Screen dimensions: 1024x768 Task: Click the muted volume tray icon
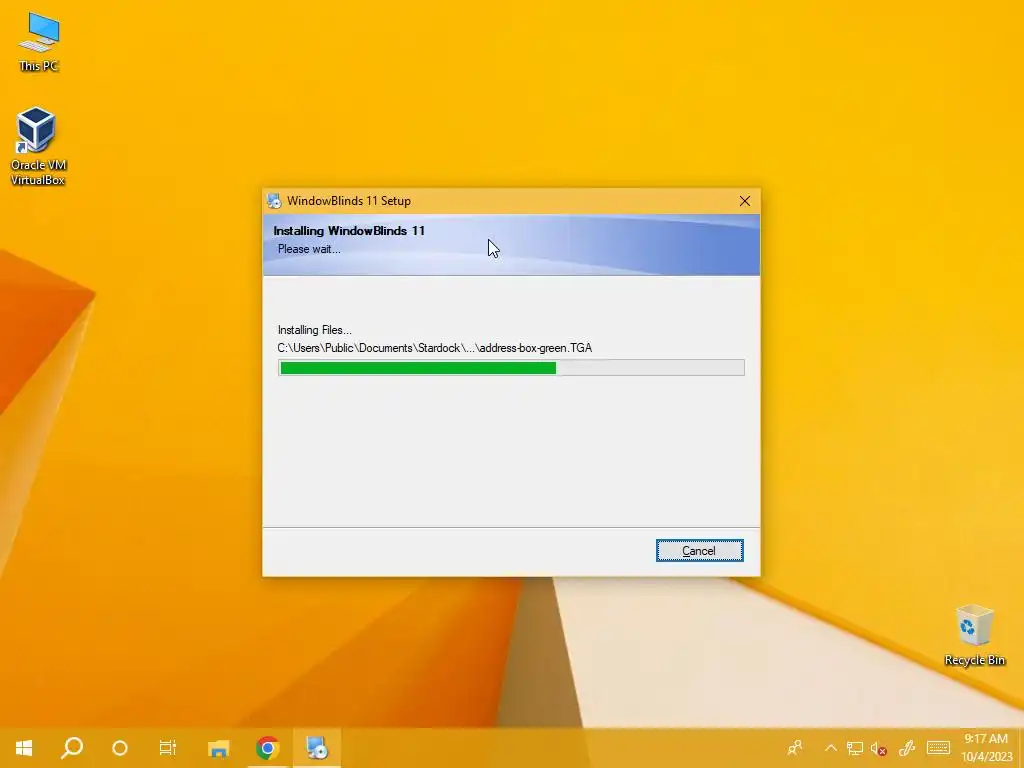point(878,748)
